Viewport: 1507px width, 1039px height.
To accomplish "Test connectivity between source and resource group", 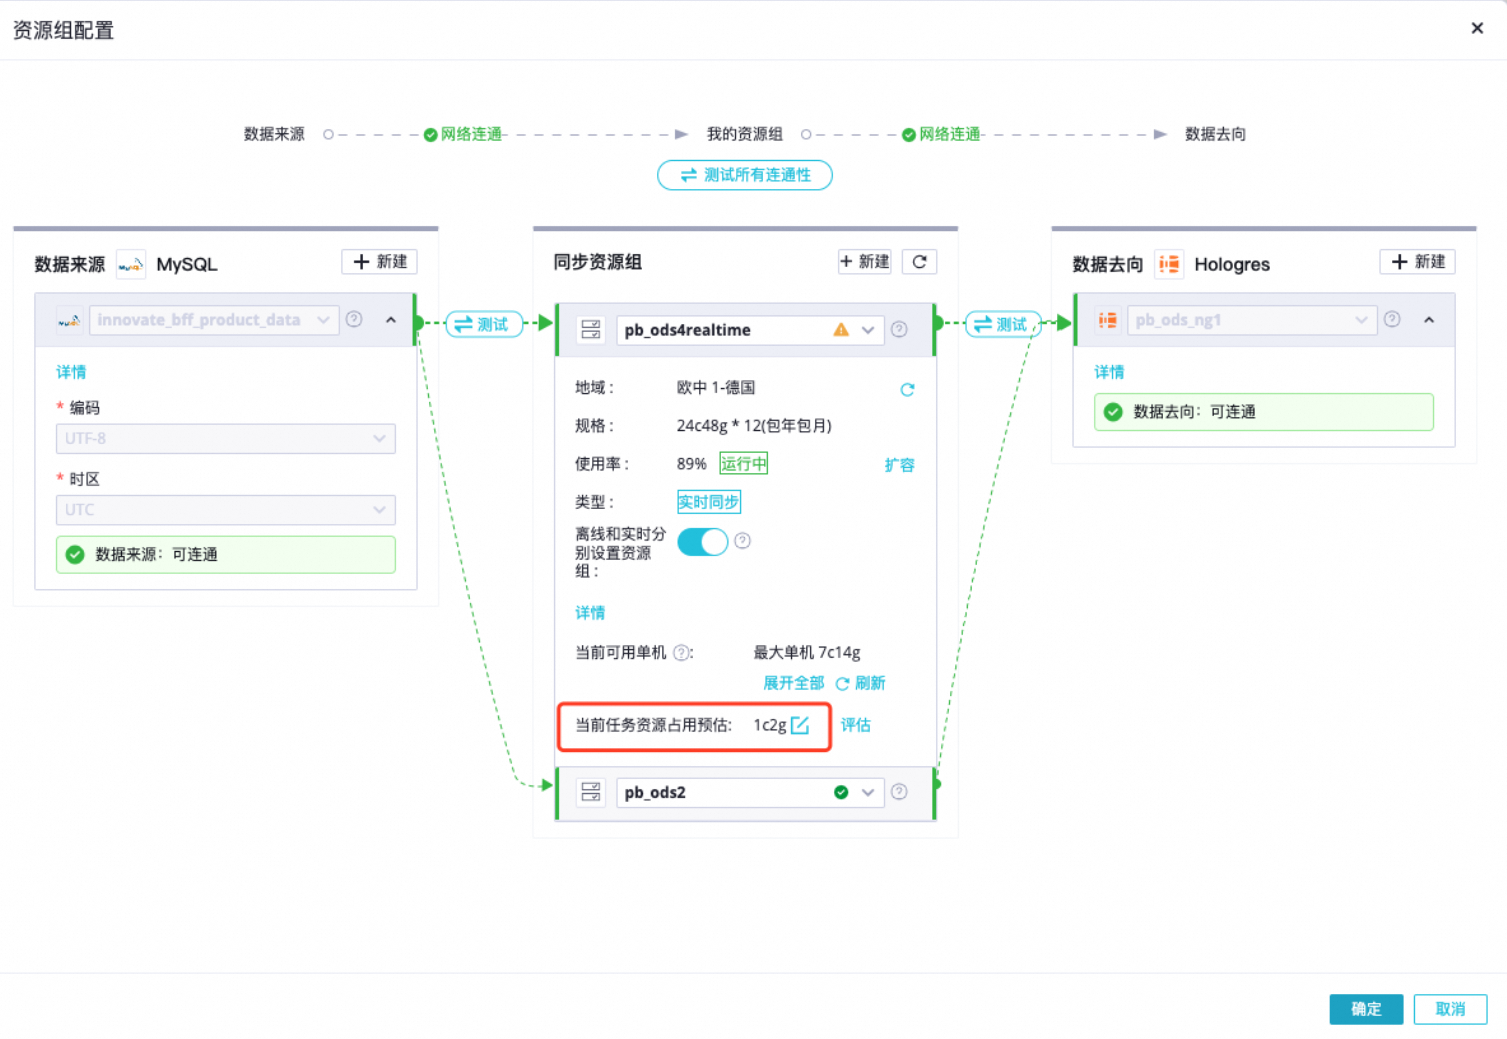I will (484, 324).
